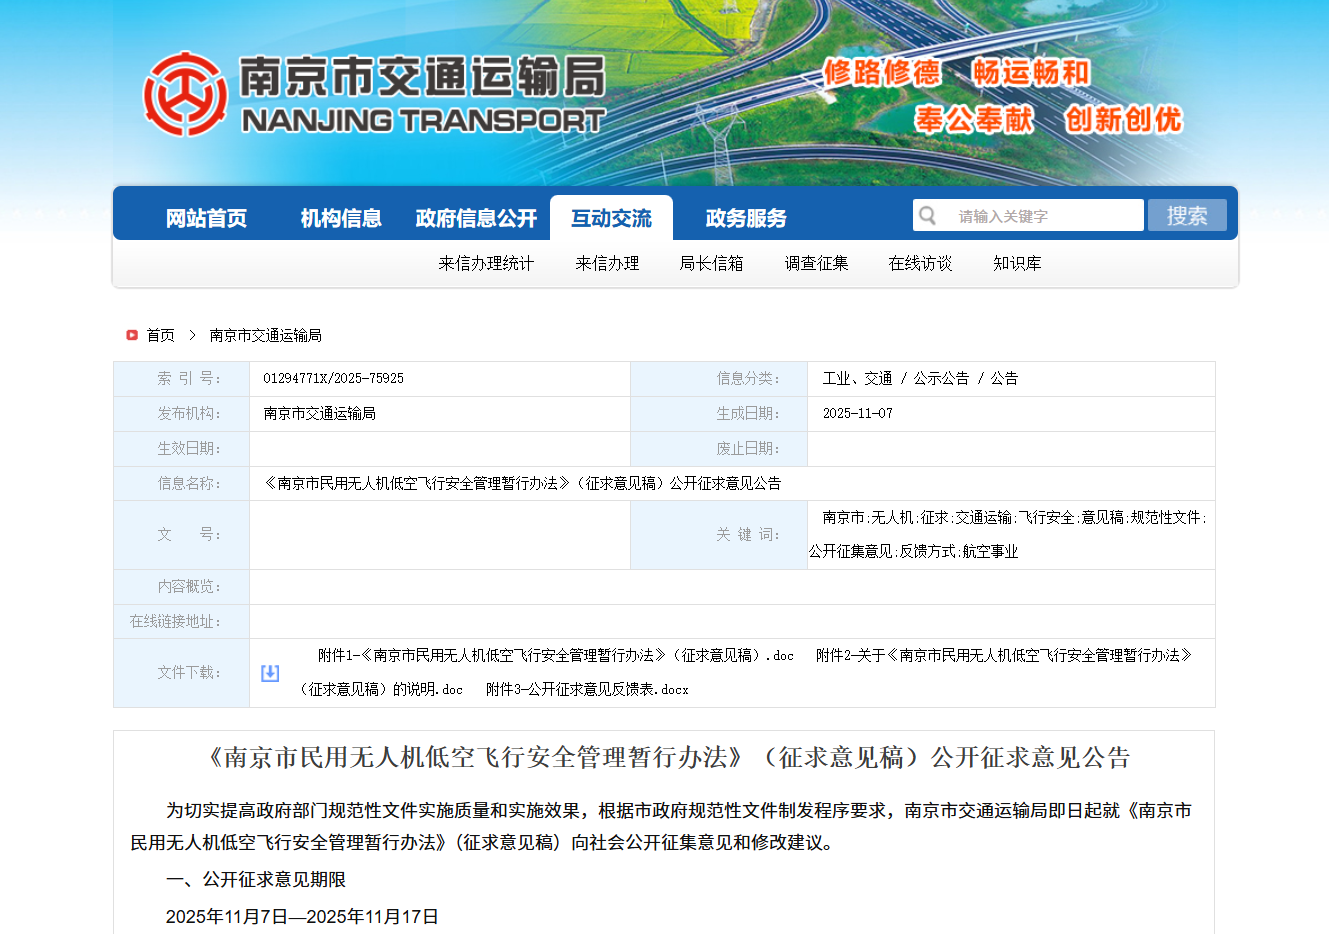Open 来信办理 submenu item

point(607,263)
